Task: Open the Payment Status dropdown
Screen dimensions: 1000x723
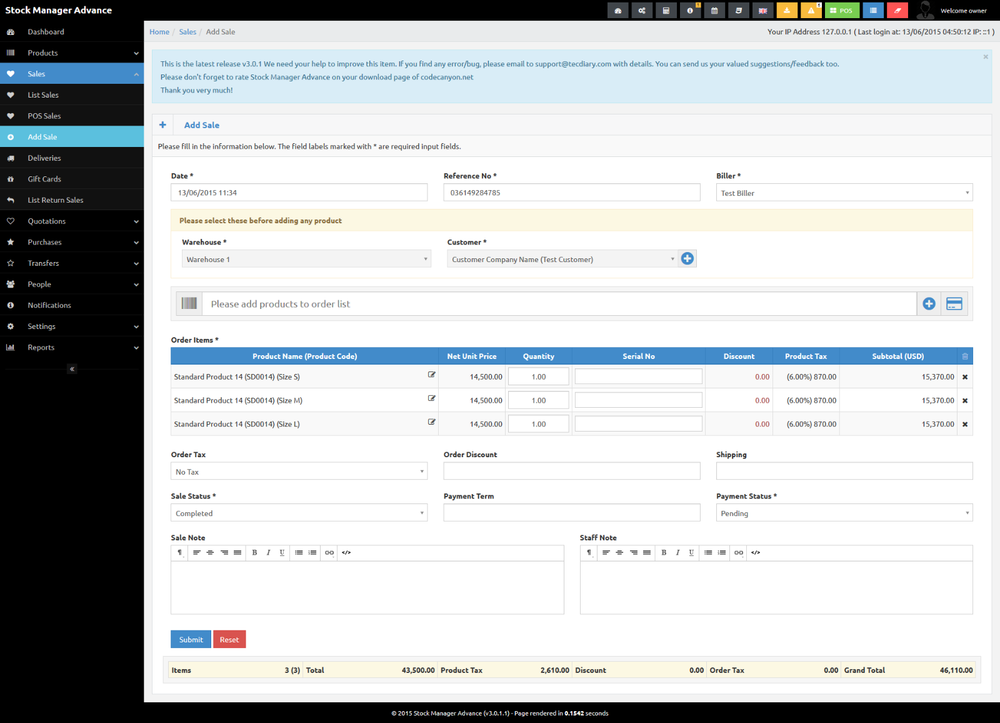Action: (x=845, y=513)
